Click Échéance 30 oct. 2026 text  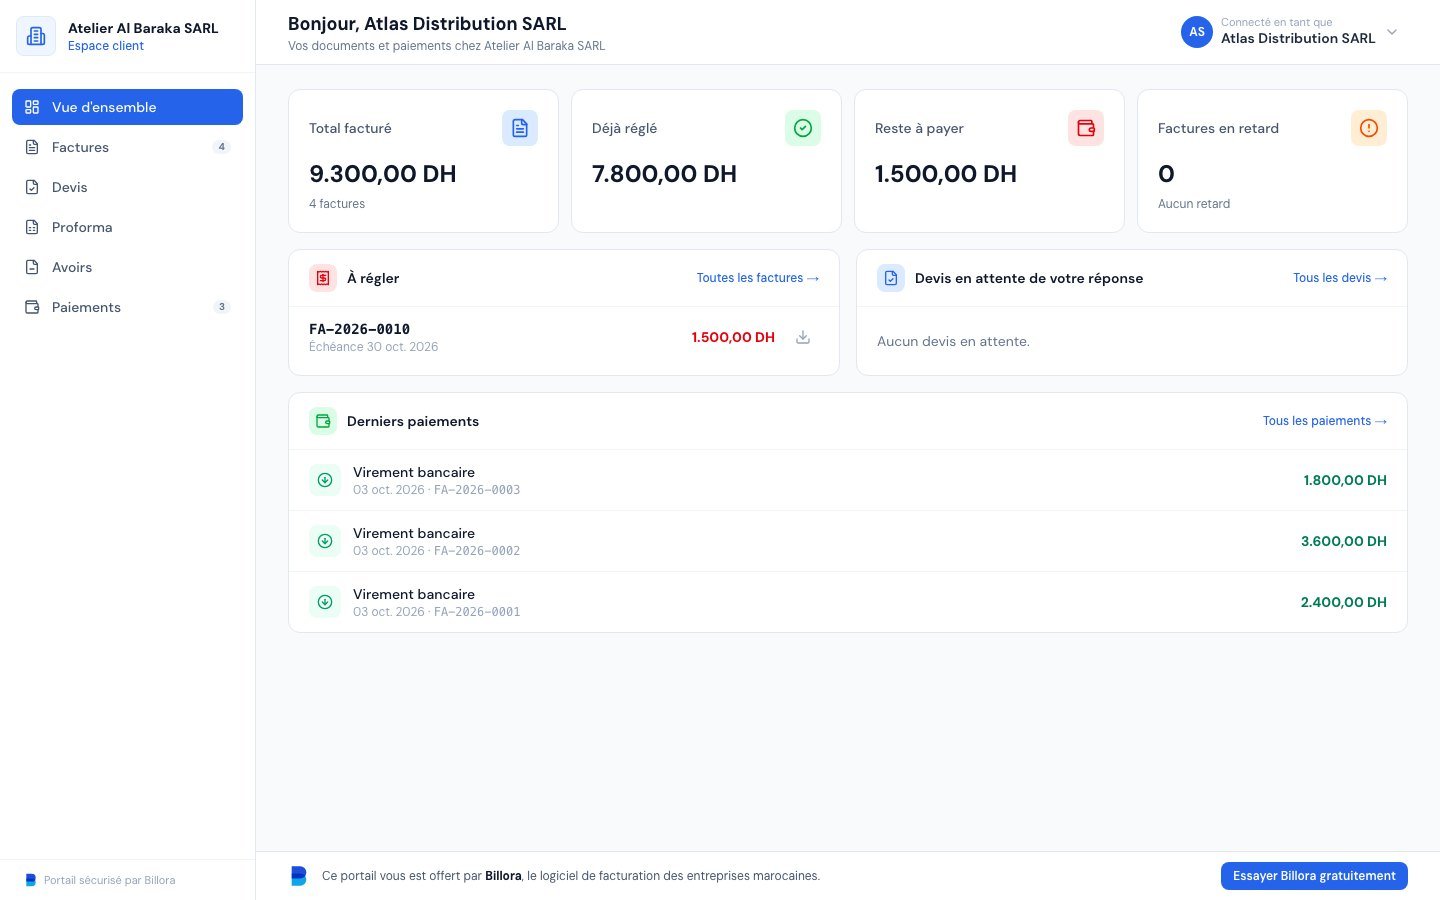coord(373,347)
